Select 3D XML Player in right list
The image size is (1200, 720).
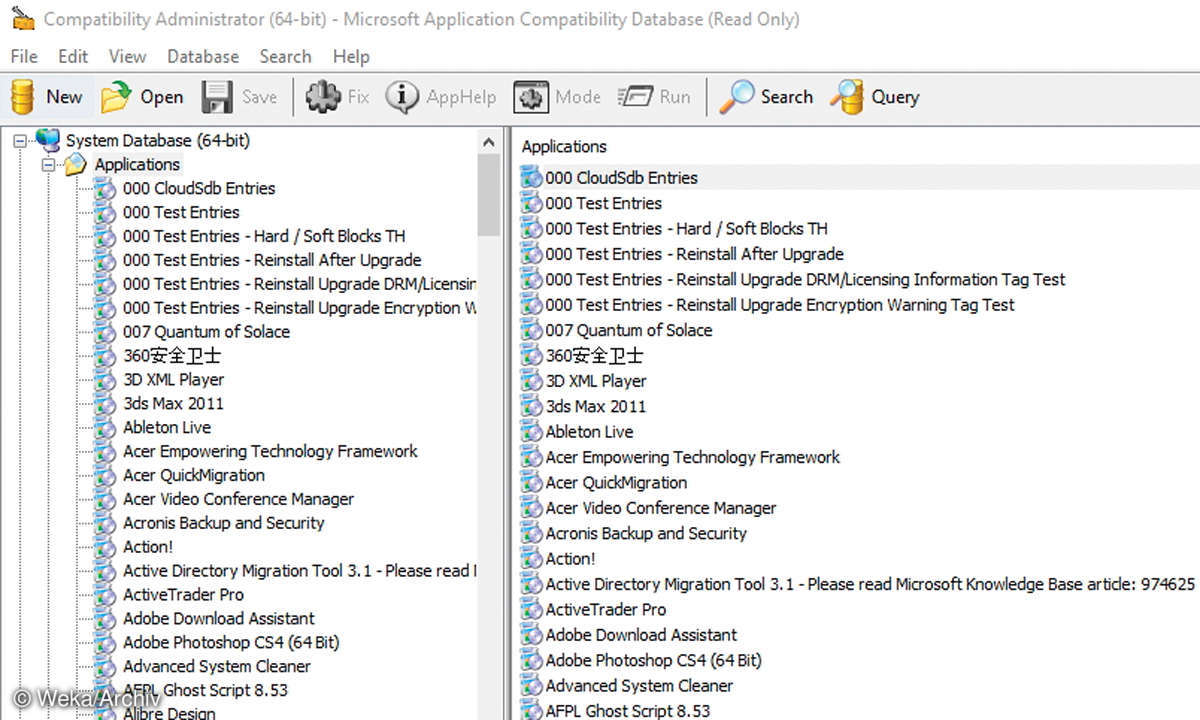[596, 381]
